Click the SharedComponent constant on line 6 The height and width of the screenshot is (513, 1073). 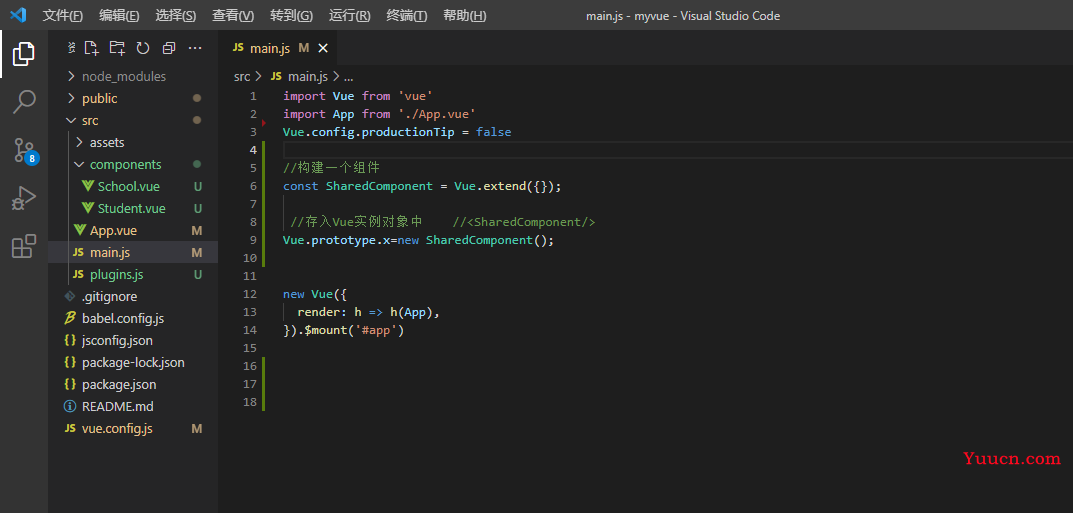(x=379, y=186)
